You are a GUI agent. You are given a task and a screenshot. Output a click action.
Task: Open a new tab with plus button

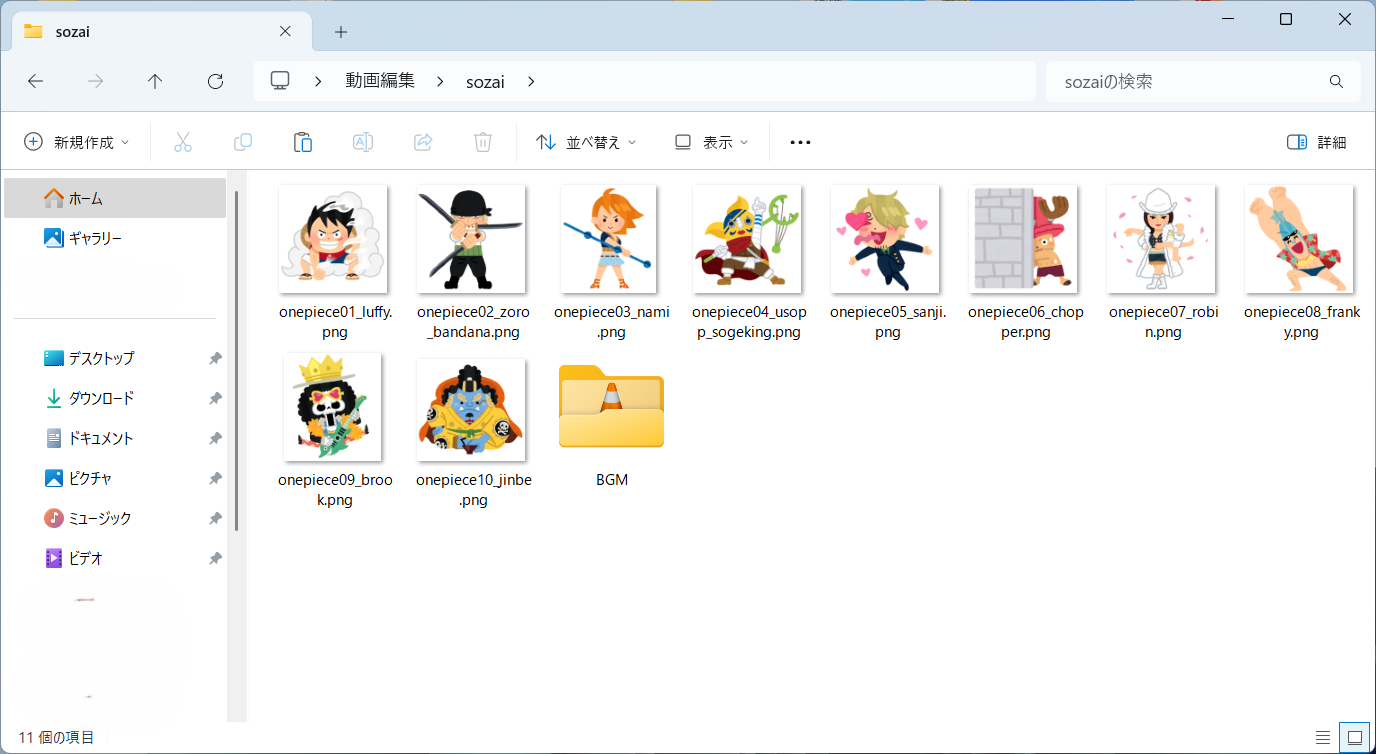341,31
